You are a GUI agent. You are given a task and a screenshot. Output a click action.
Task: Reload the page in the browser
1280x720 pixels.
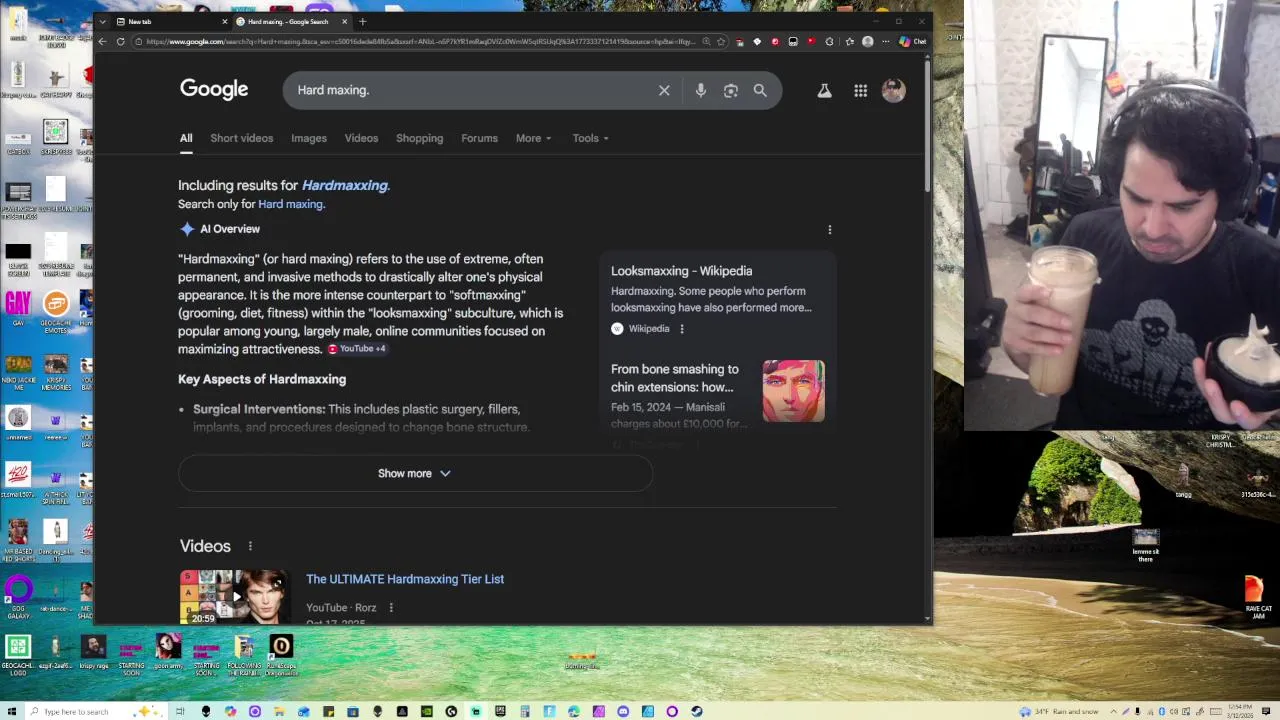coord(120,41)
